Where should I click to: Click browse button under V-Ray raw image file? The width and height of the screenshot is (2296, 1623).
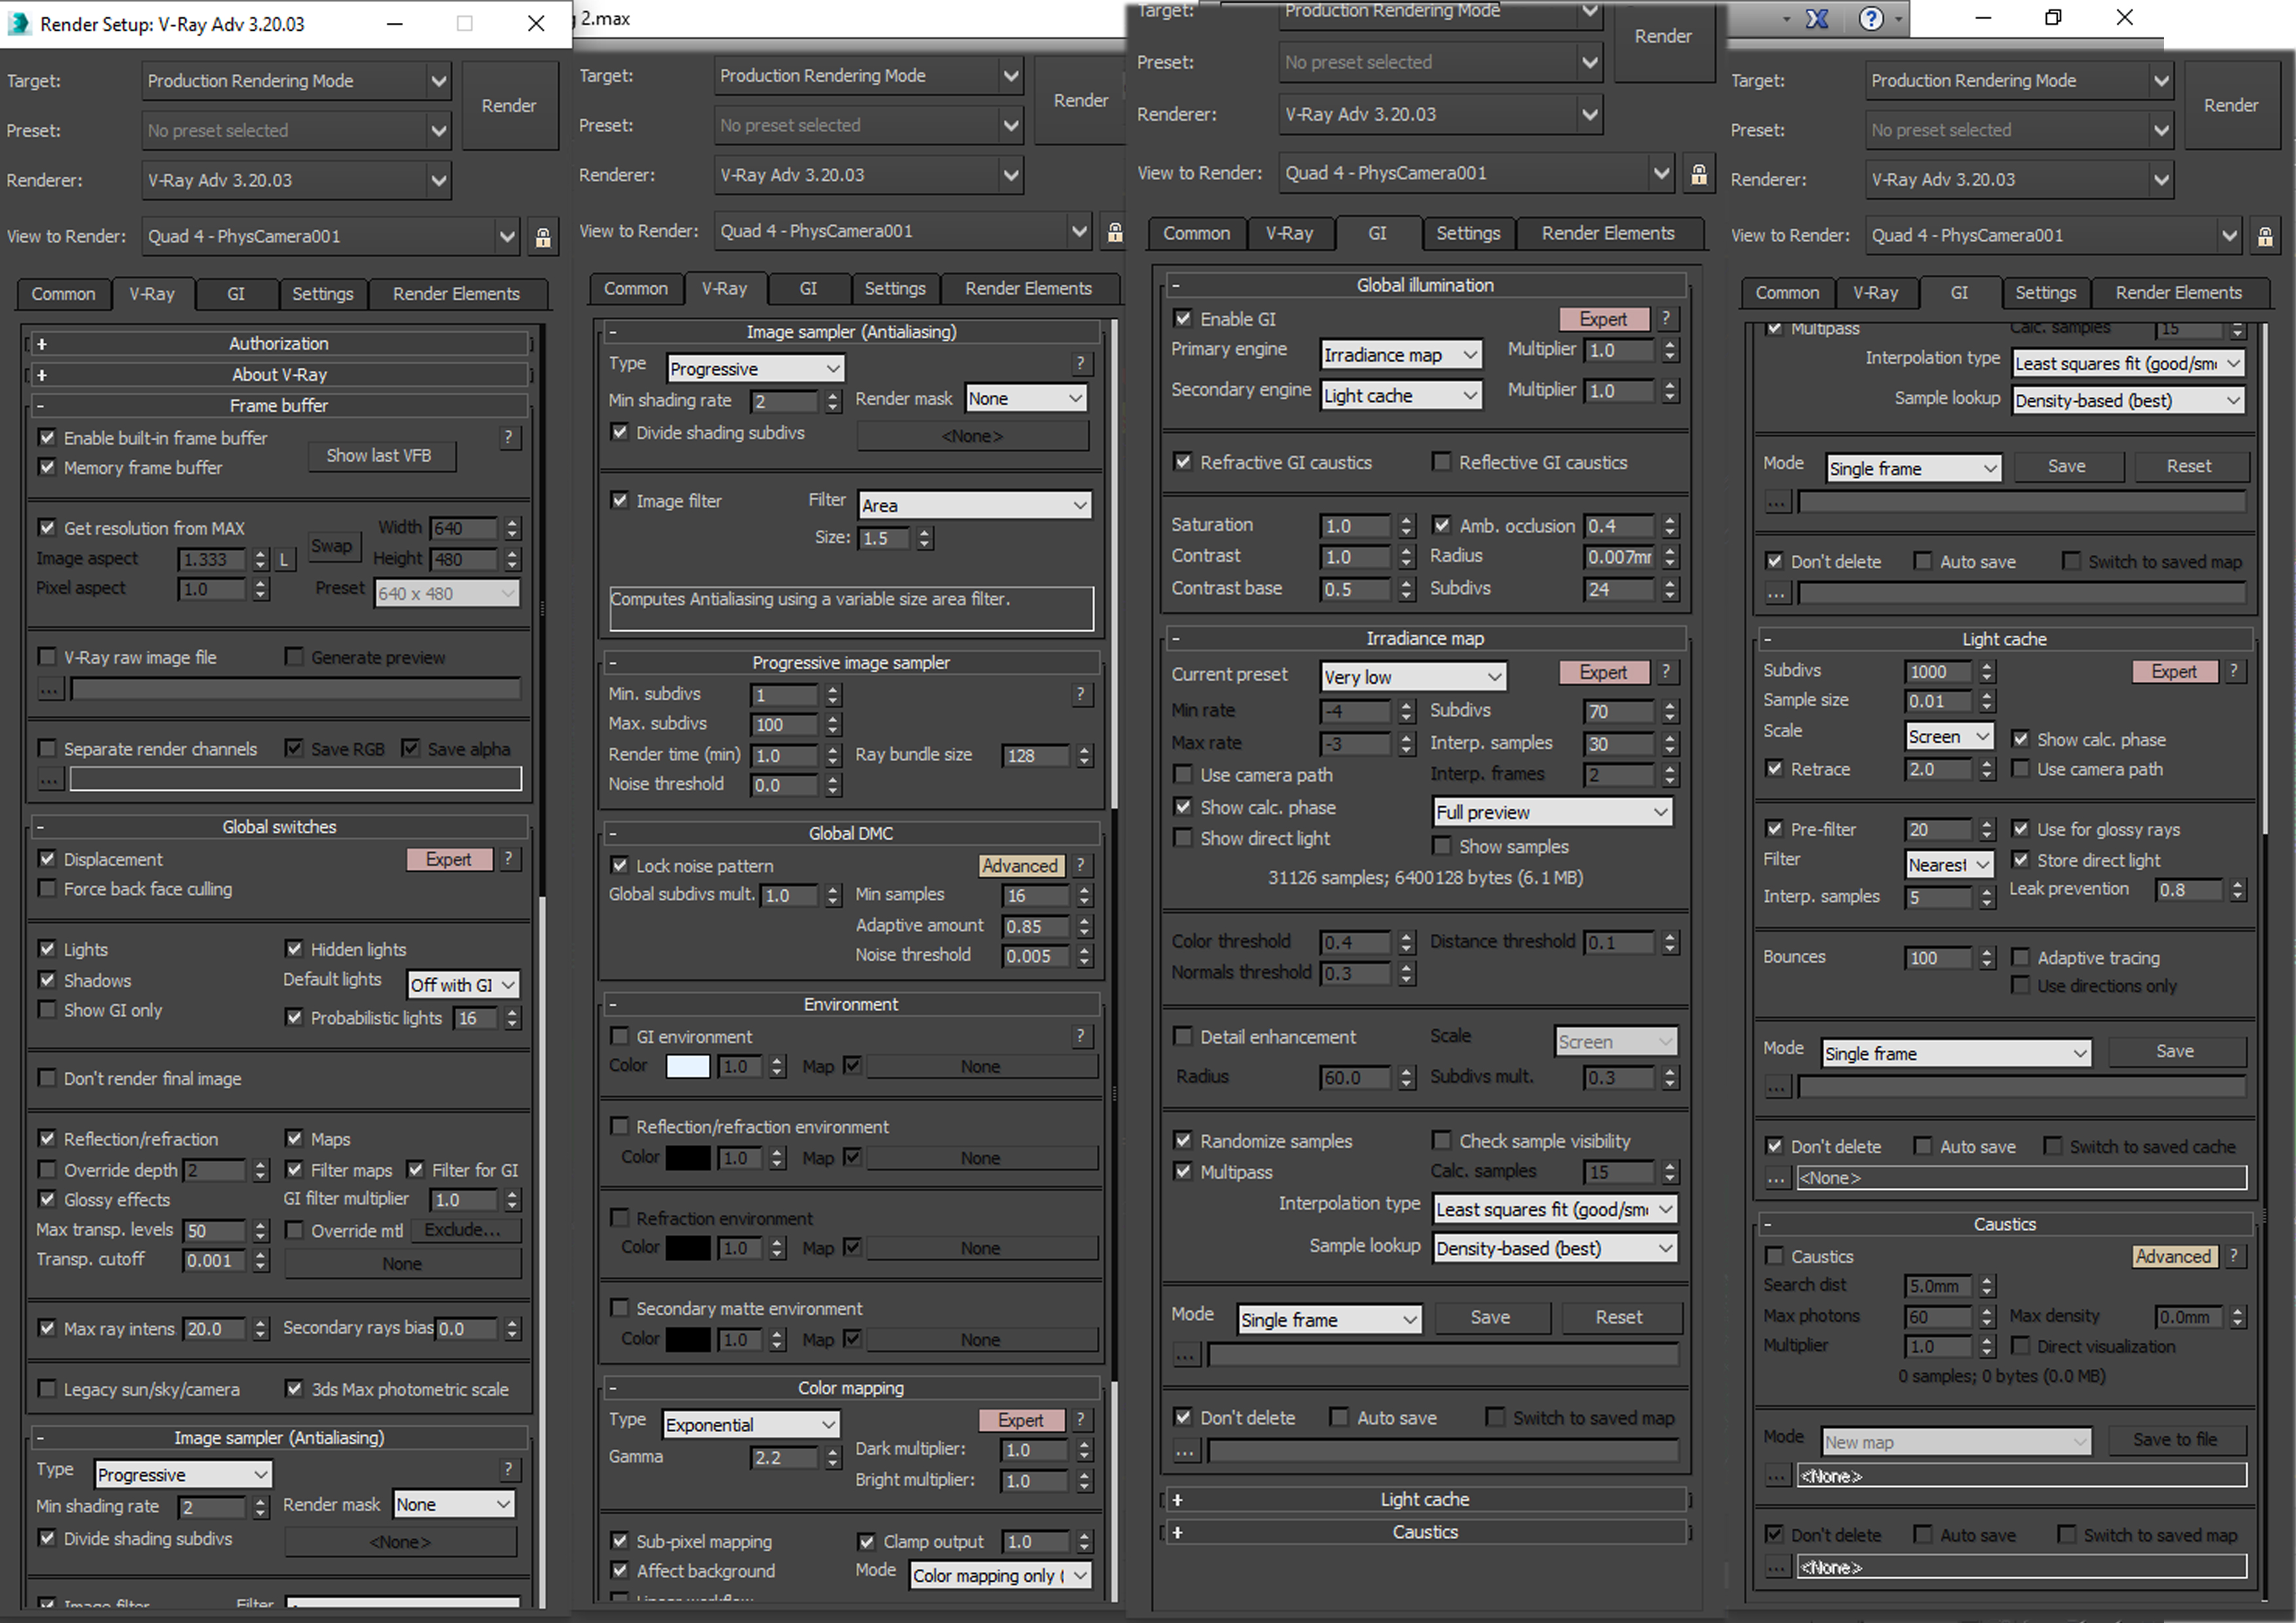pos(50,689)
